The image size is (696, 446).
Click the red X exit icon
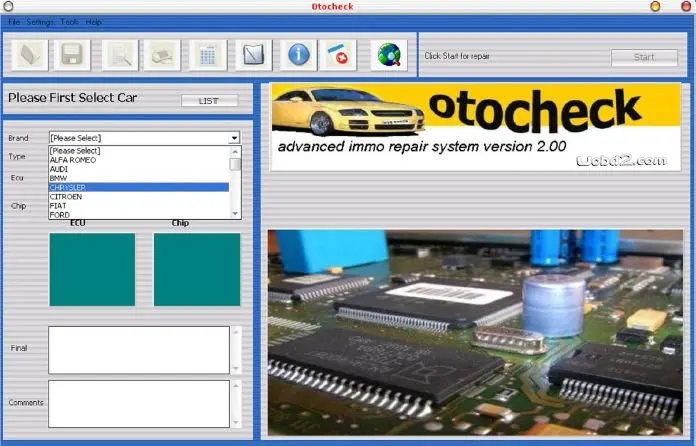click(338, 55)
